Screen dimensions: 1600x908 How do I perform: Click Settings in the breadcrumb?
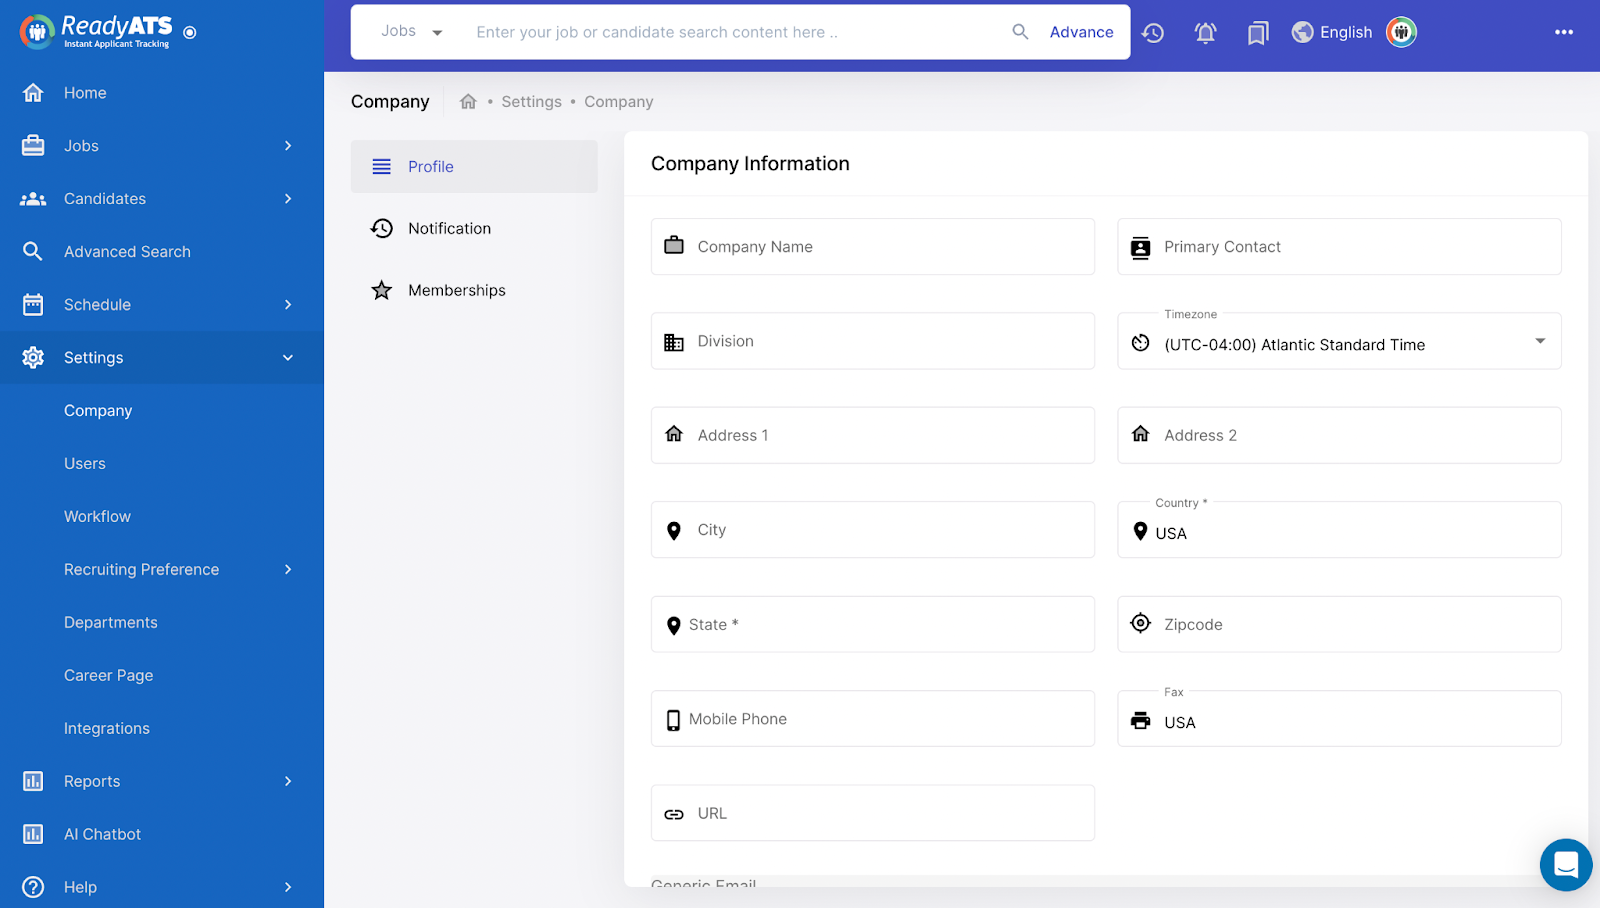(x=531, y=102)
